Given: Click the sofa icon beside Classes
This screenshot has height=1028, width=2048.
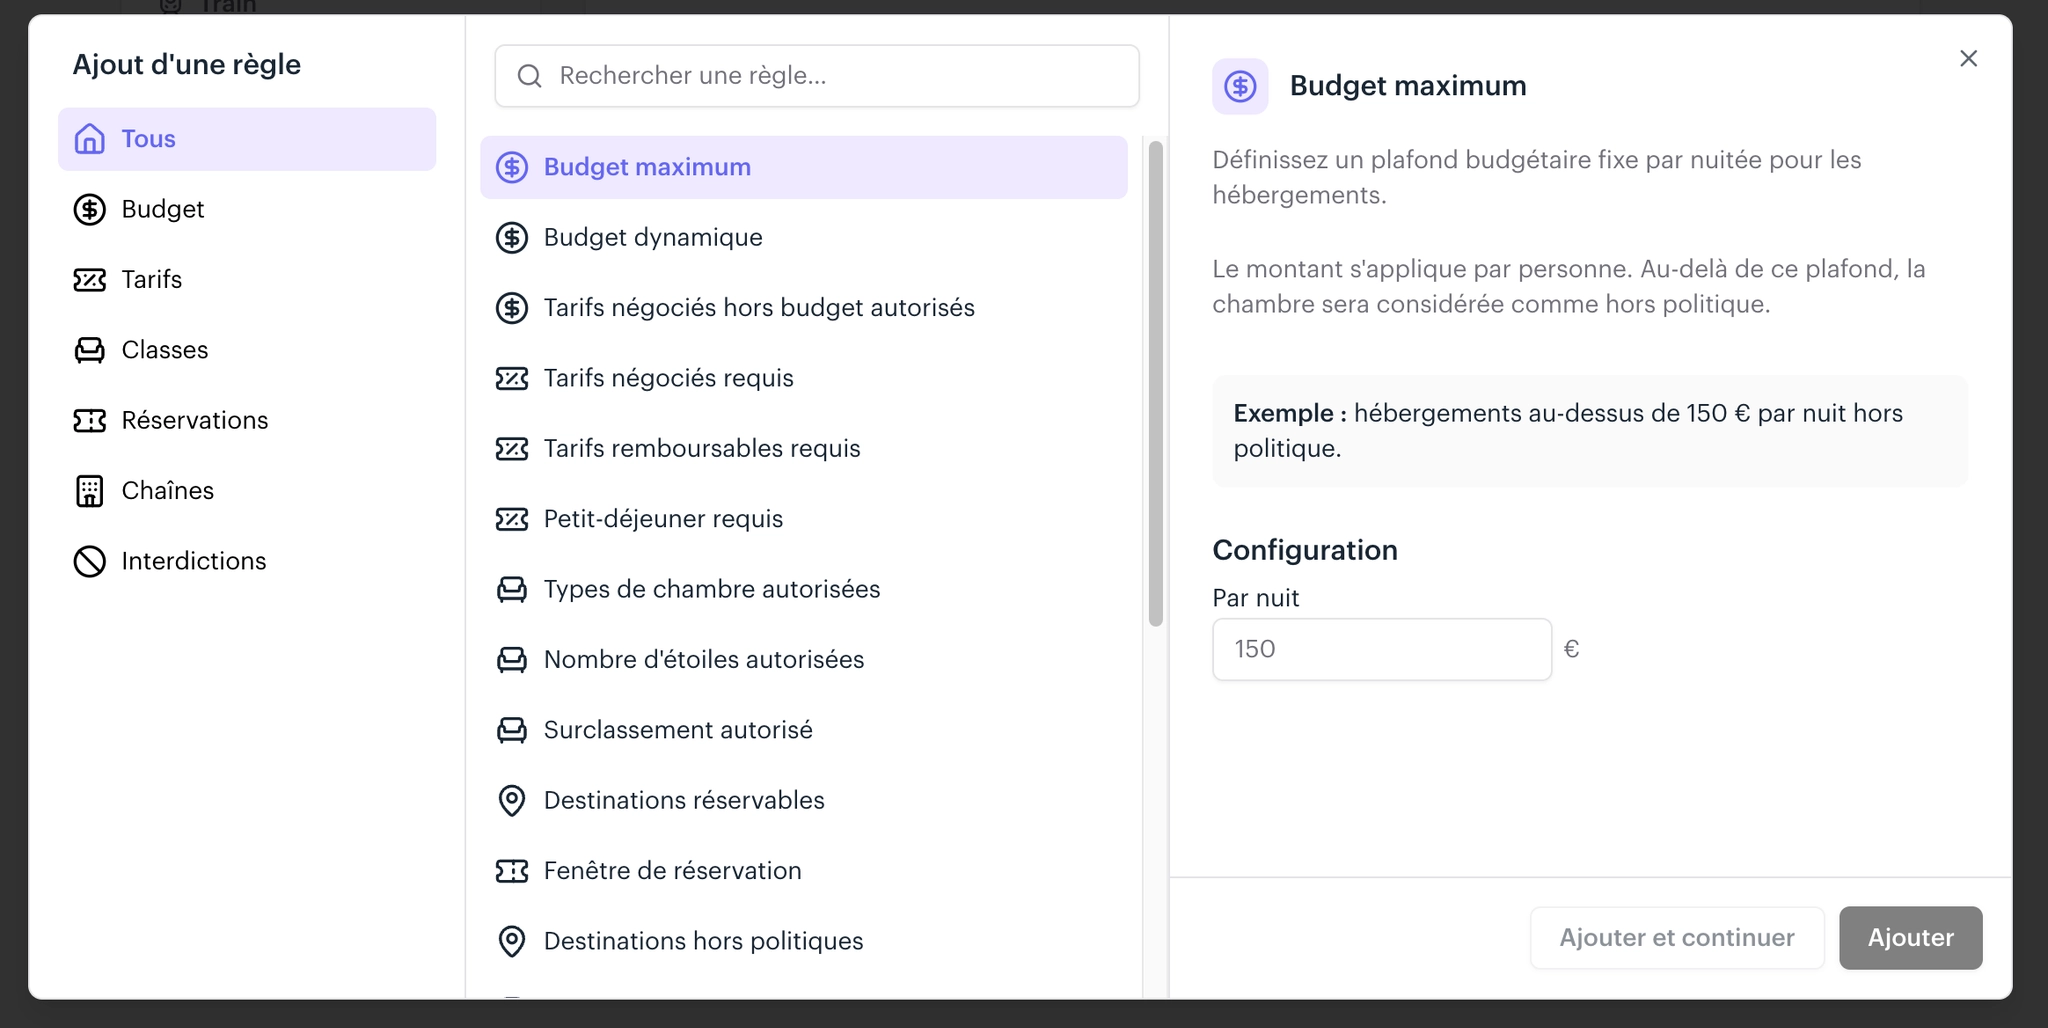Looking at the screenshot, I should [x=90, y=350].
